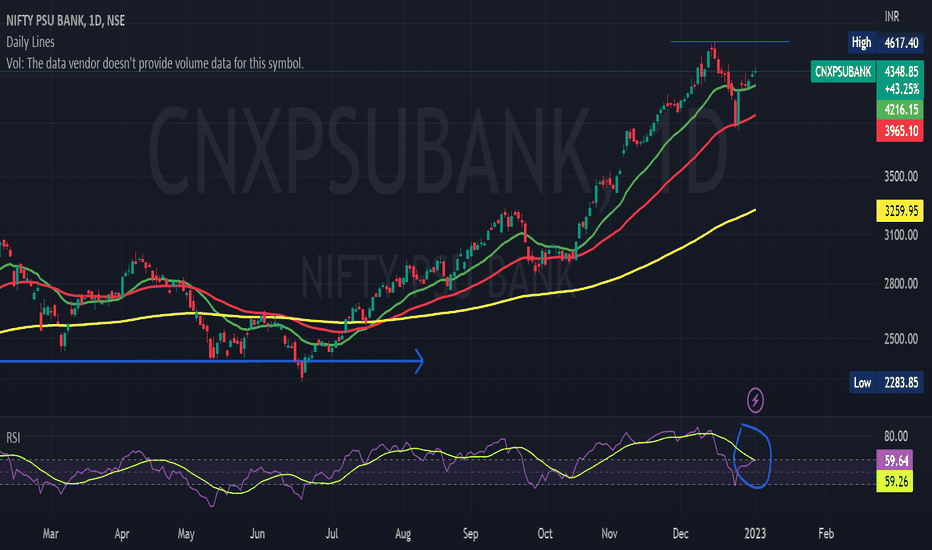Click the Sep label on time axis
This screenshot has width=932, height=550.
point(471,534)
